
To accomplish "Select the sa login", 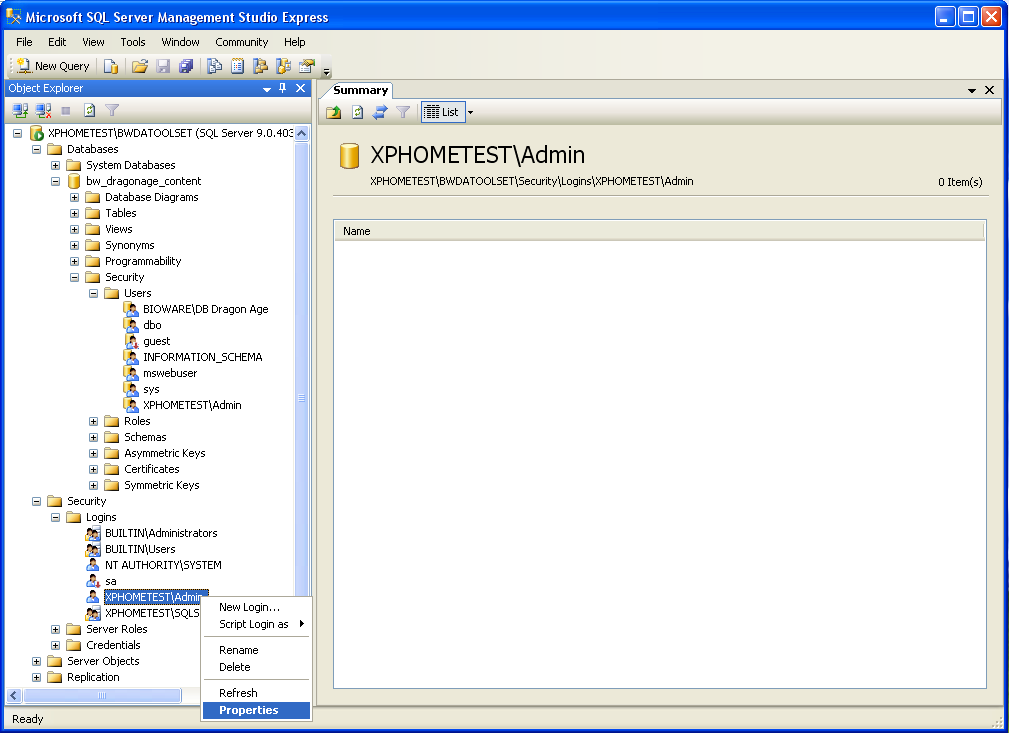I will 111,581.
